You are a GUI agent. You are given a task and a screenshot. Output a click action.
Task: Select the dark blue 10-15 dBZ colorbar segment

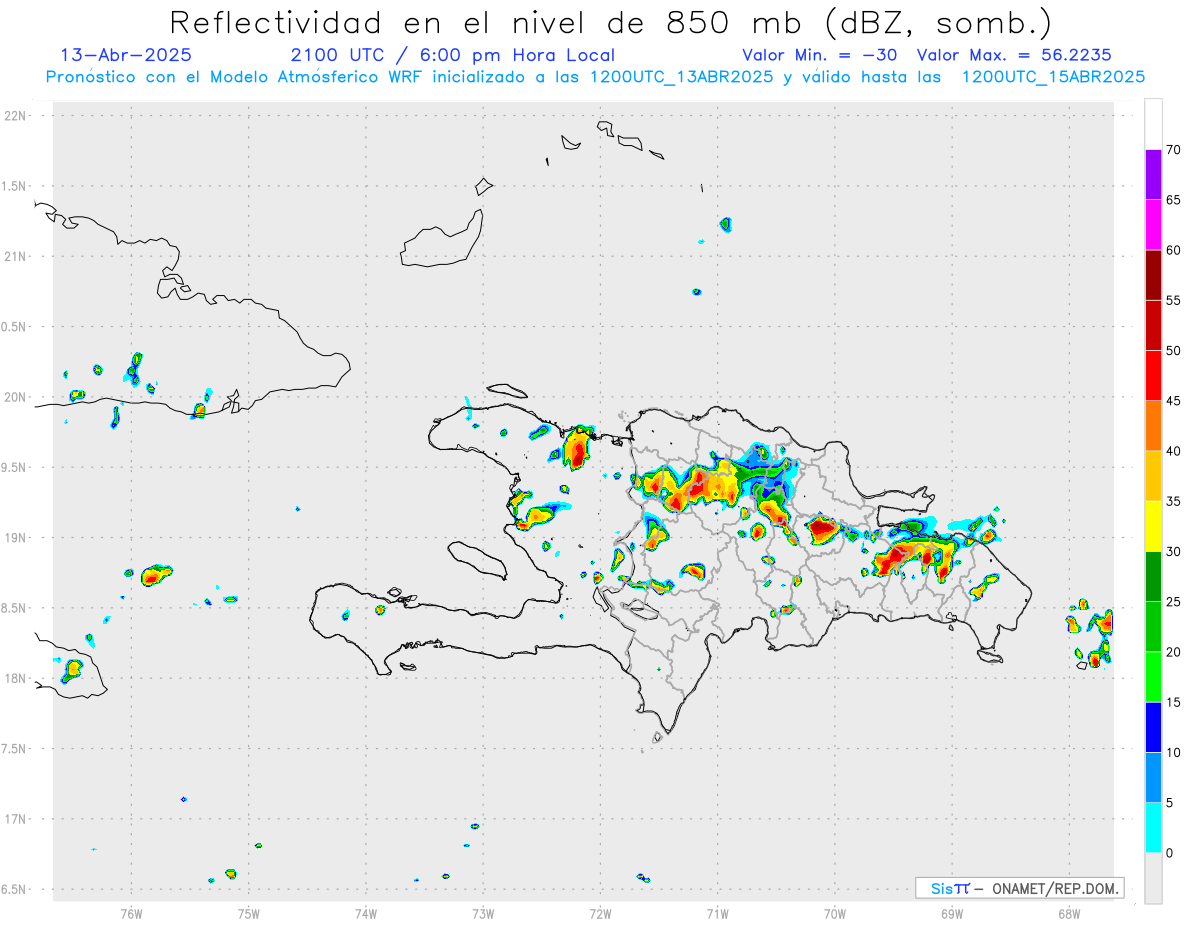coord(1153,727)
